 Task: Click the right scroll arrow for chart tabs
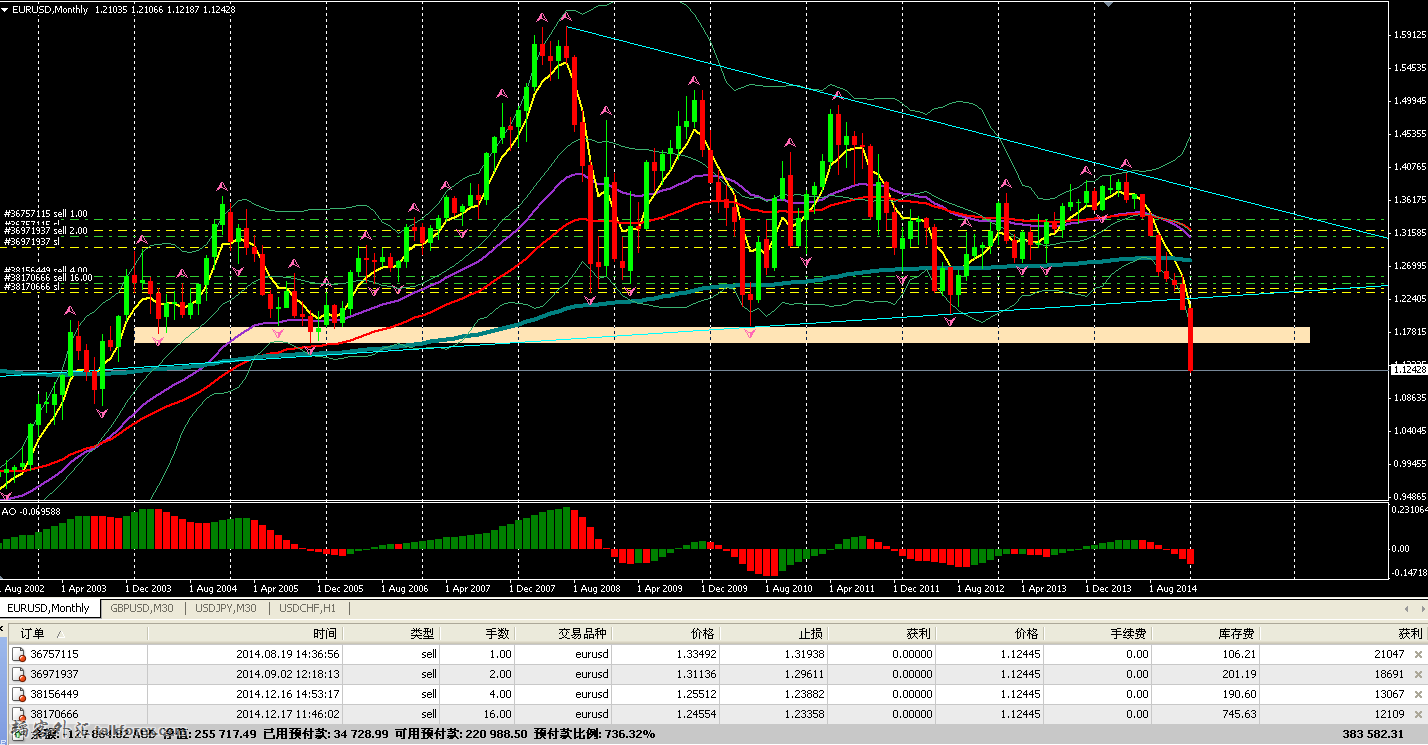coord(1422,608)
